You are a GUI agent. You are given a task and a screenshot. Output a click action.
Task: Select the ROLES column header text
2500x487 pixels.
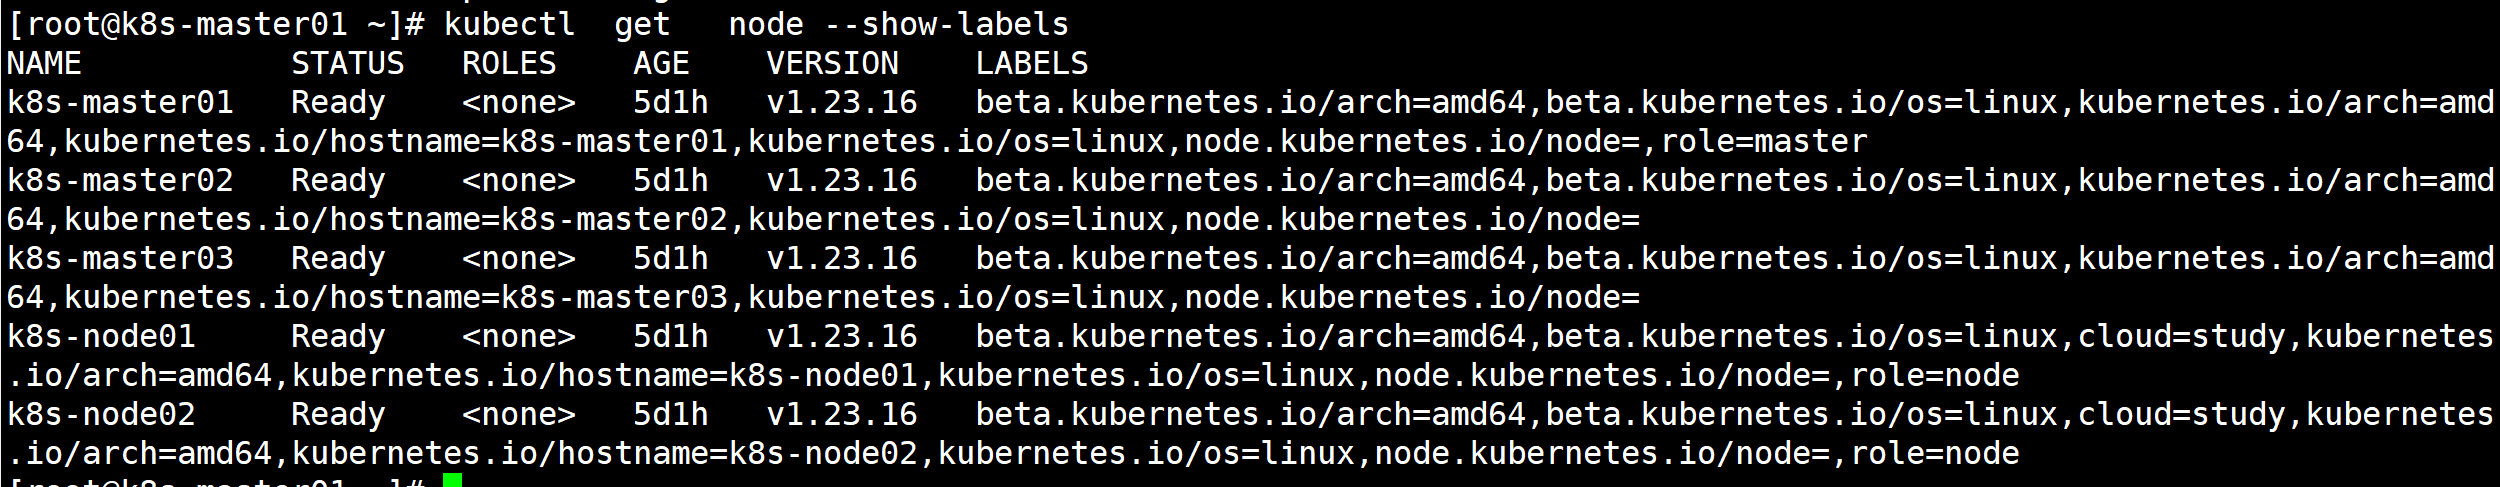[x=508, y=64]
